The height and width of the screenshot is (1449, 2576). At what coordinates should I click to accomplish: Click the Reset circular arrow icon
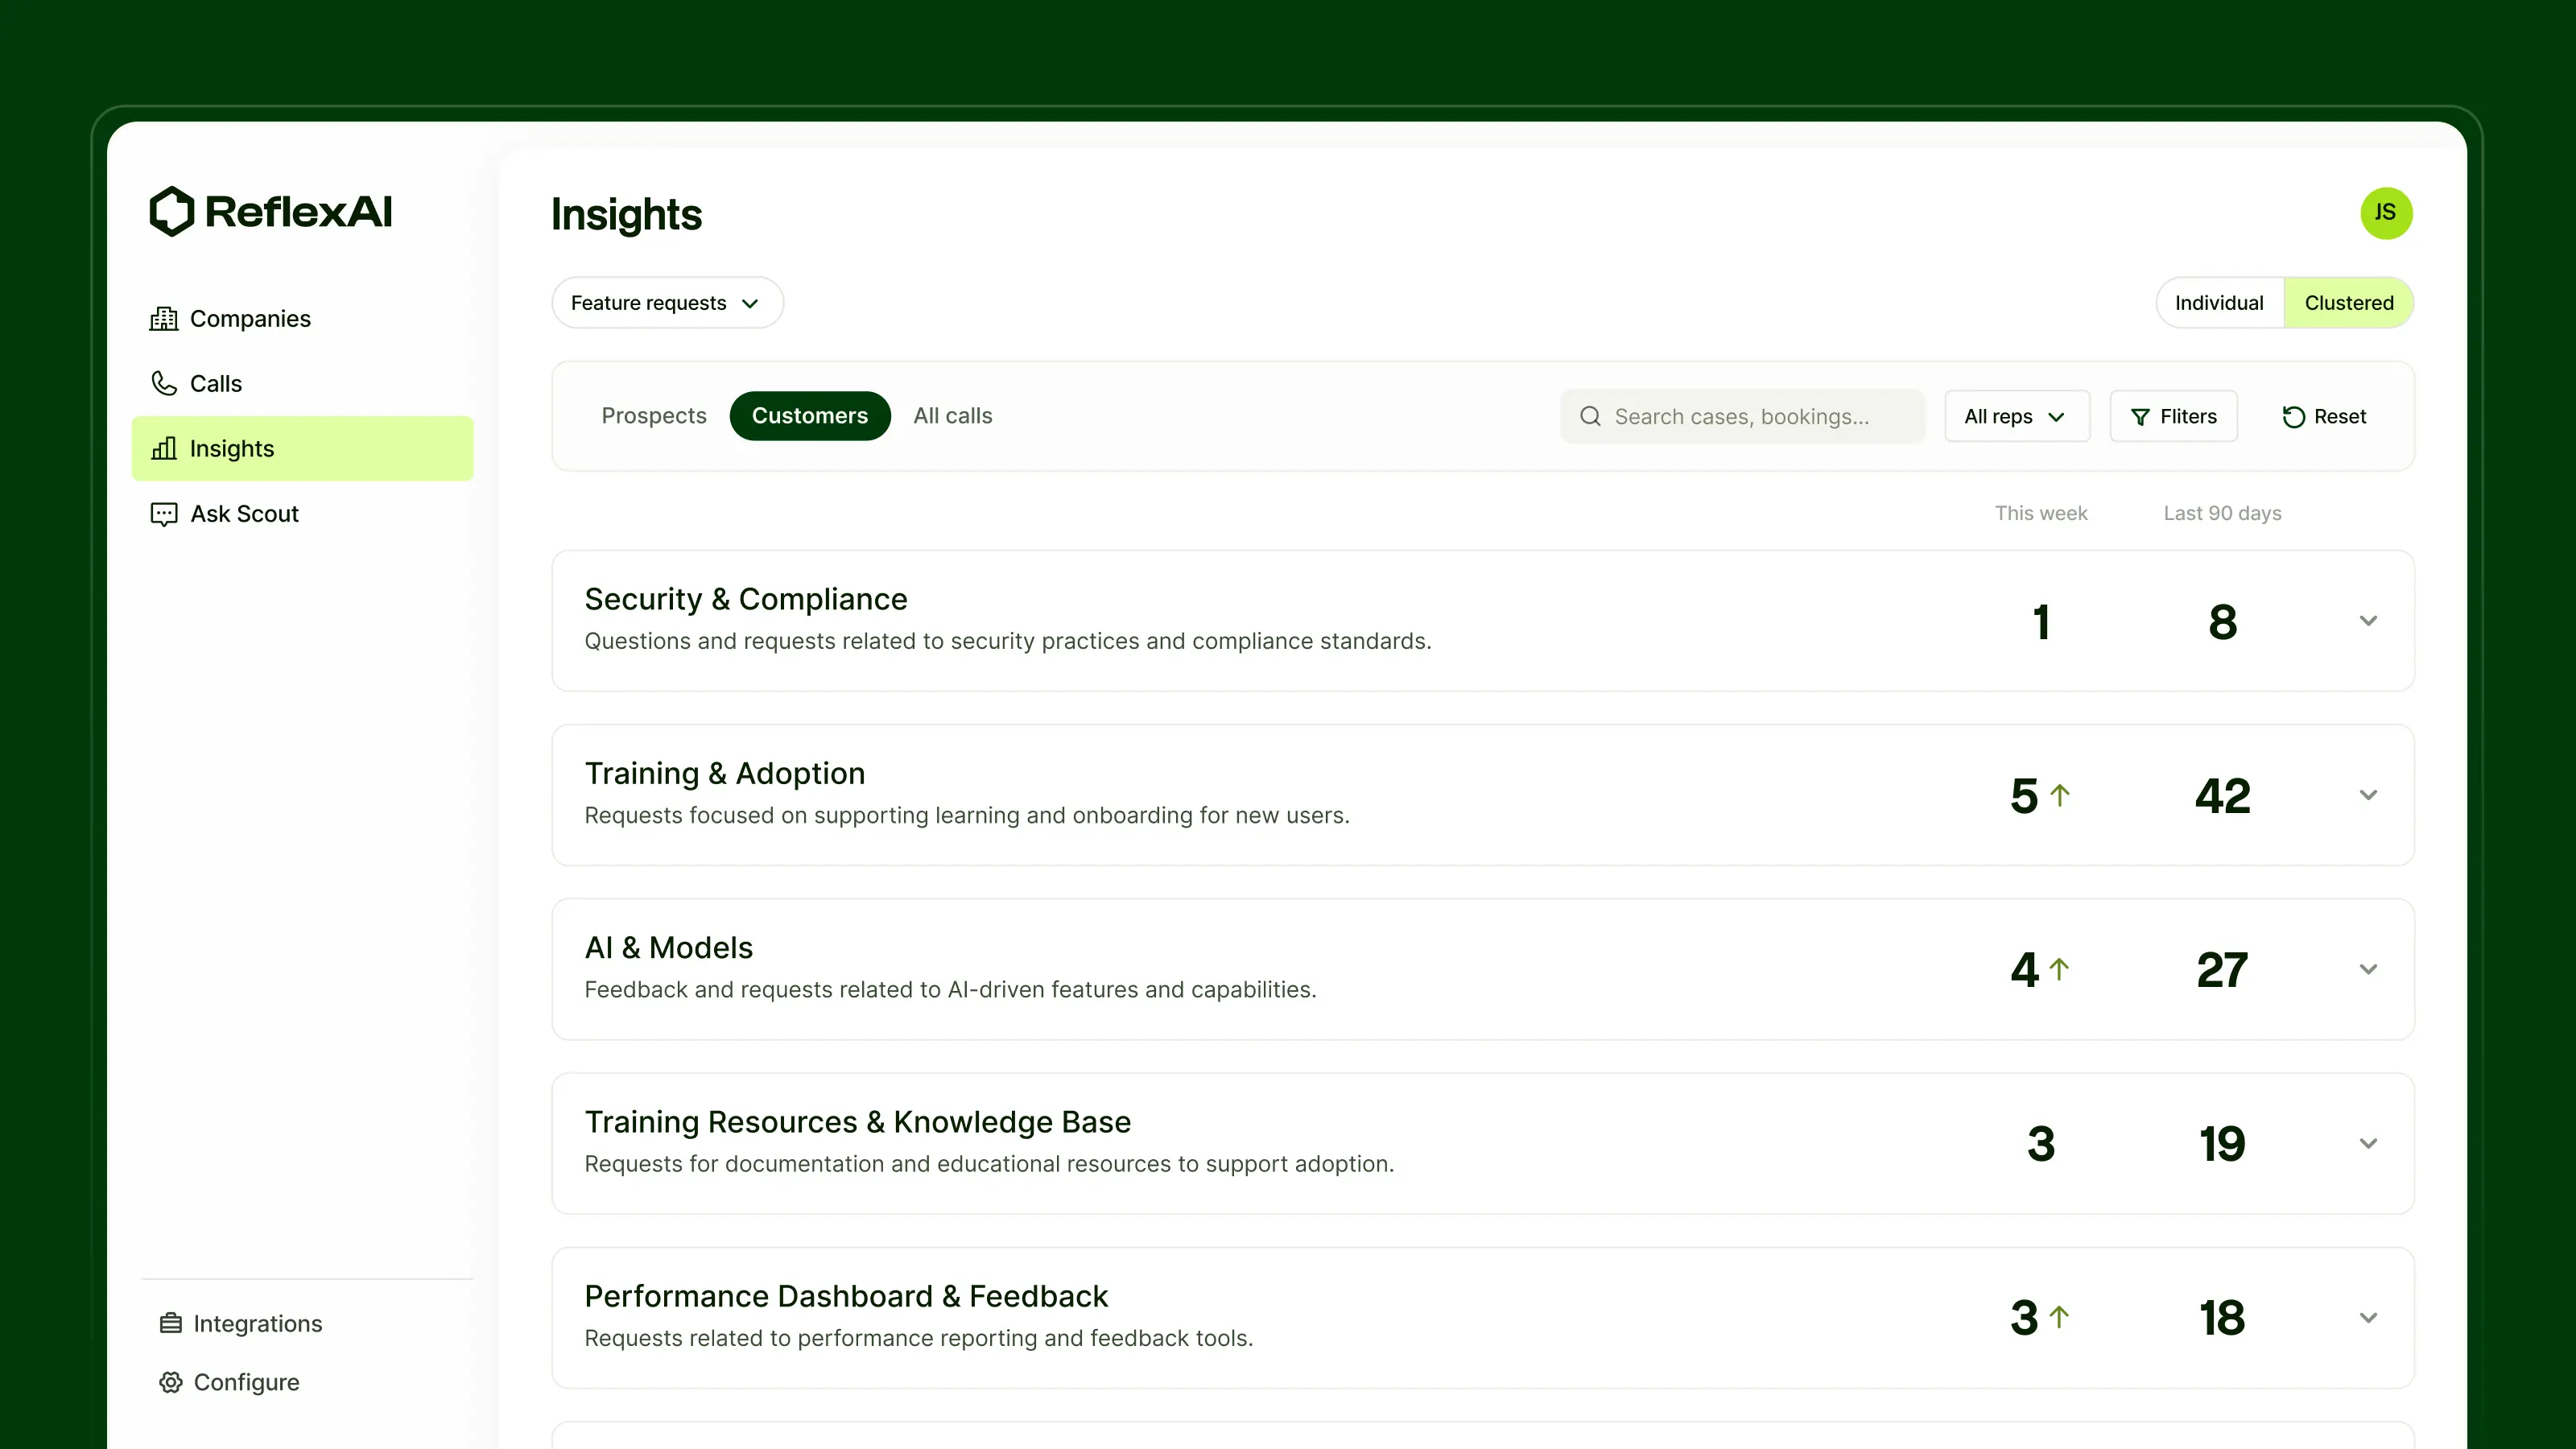click(x=2293, y=417)
